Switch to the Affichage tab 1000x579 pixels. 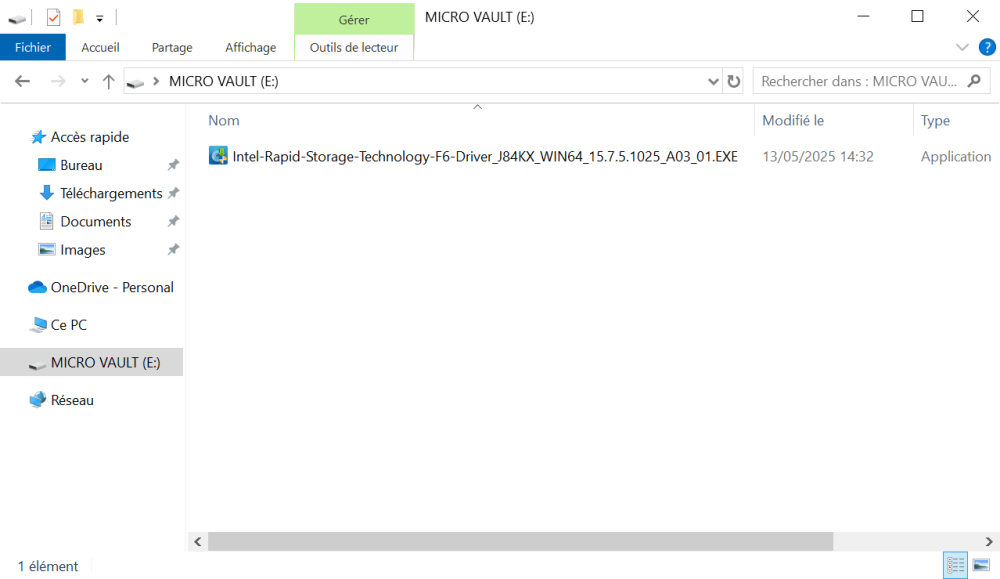click(x=250, y=47)
